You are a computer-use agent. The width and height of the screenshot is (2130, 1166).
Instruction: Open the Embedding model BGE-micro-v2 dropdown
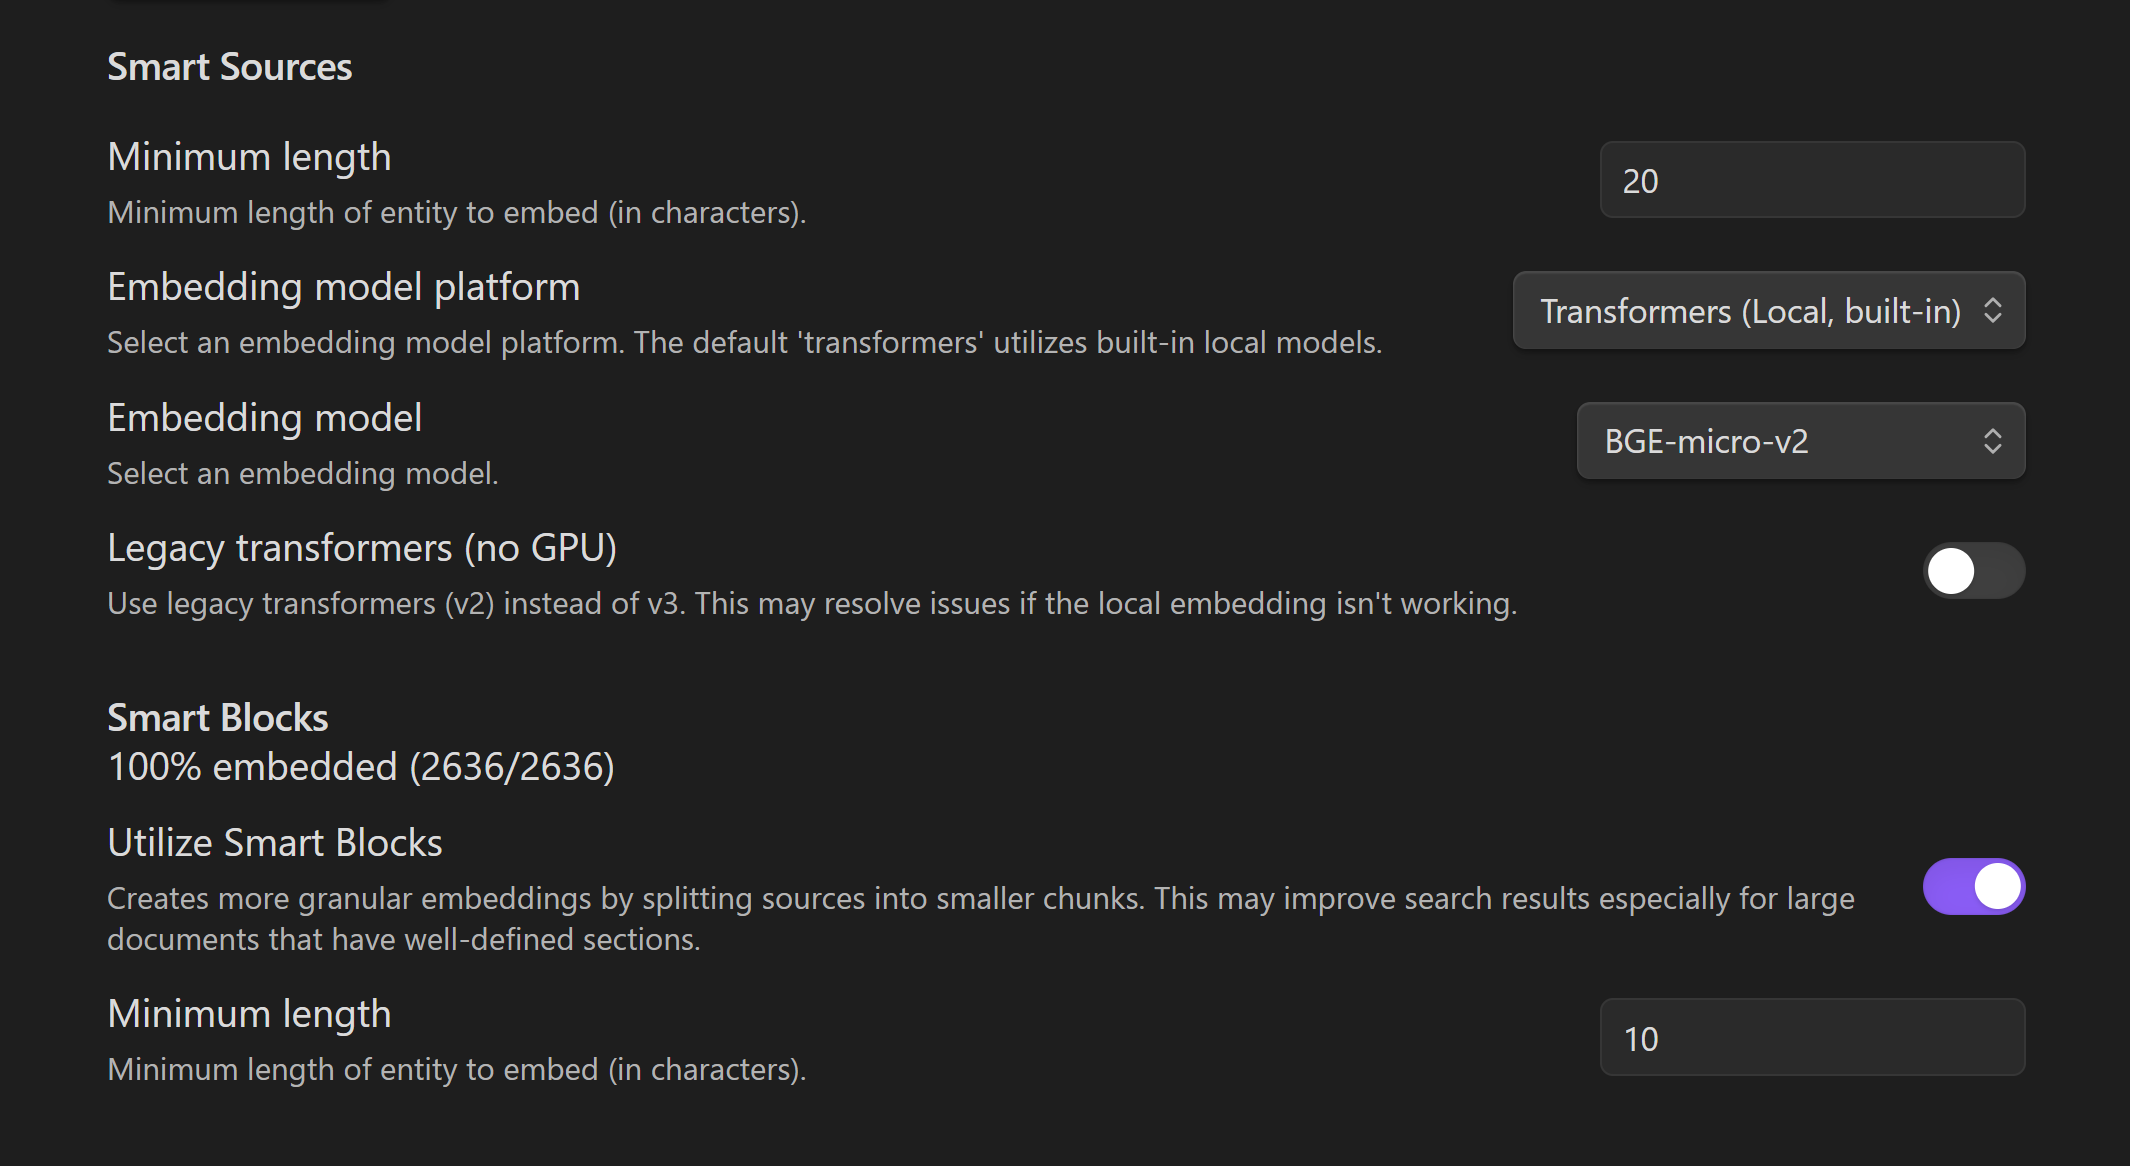(x=1780, y=441)
